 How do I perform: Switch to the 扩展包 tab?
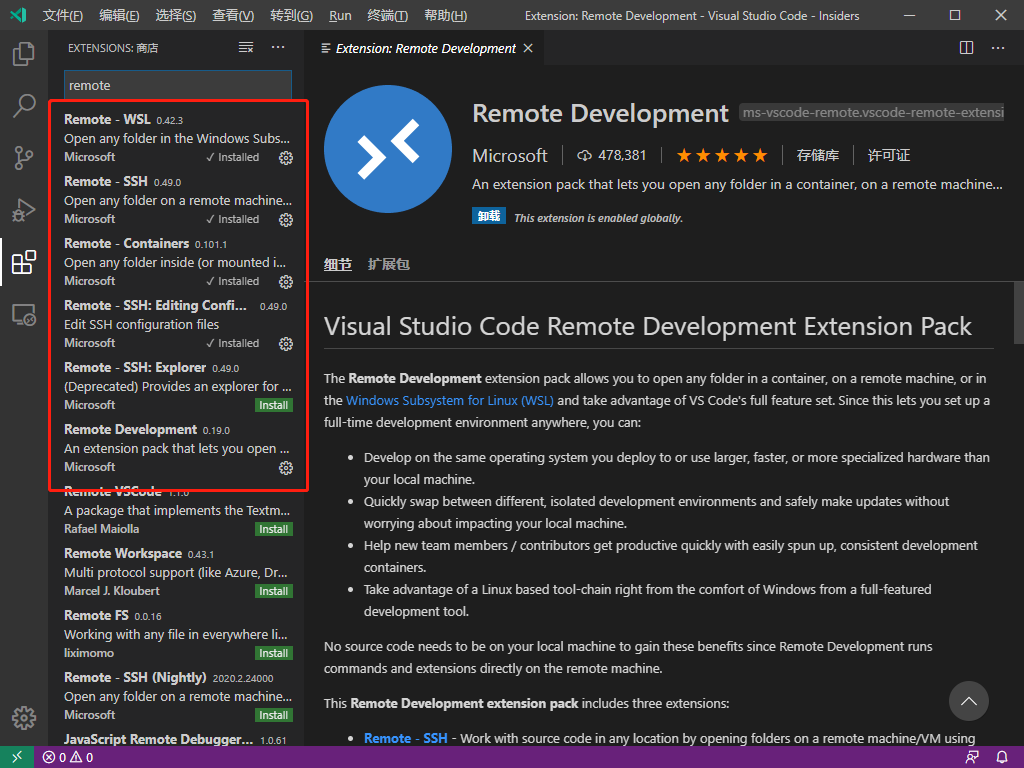click(x=389, y=264)
